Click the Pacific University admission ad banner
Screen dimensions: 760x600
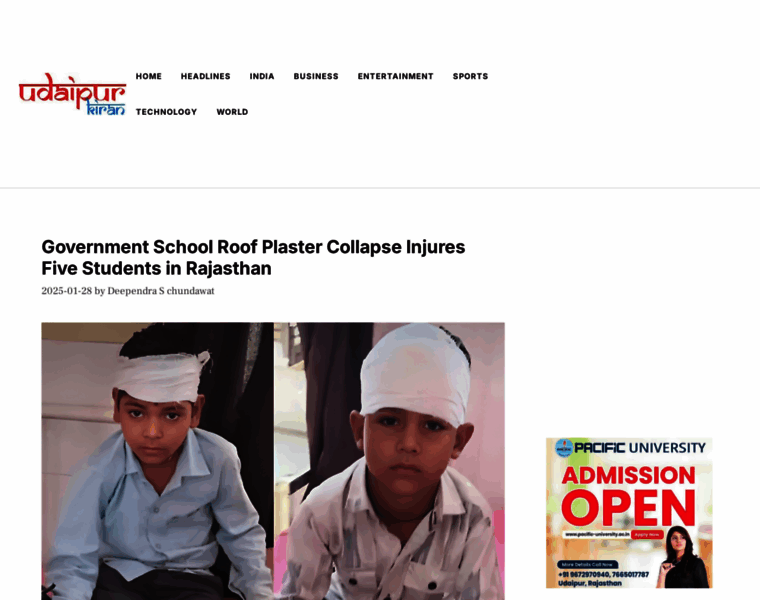coord(629,513)
